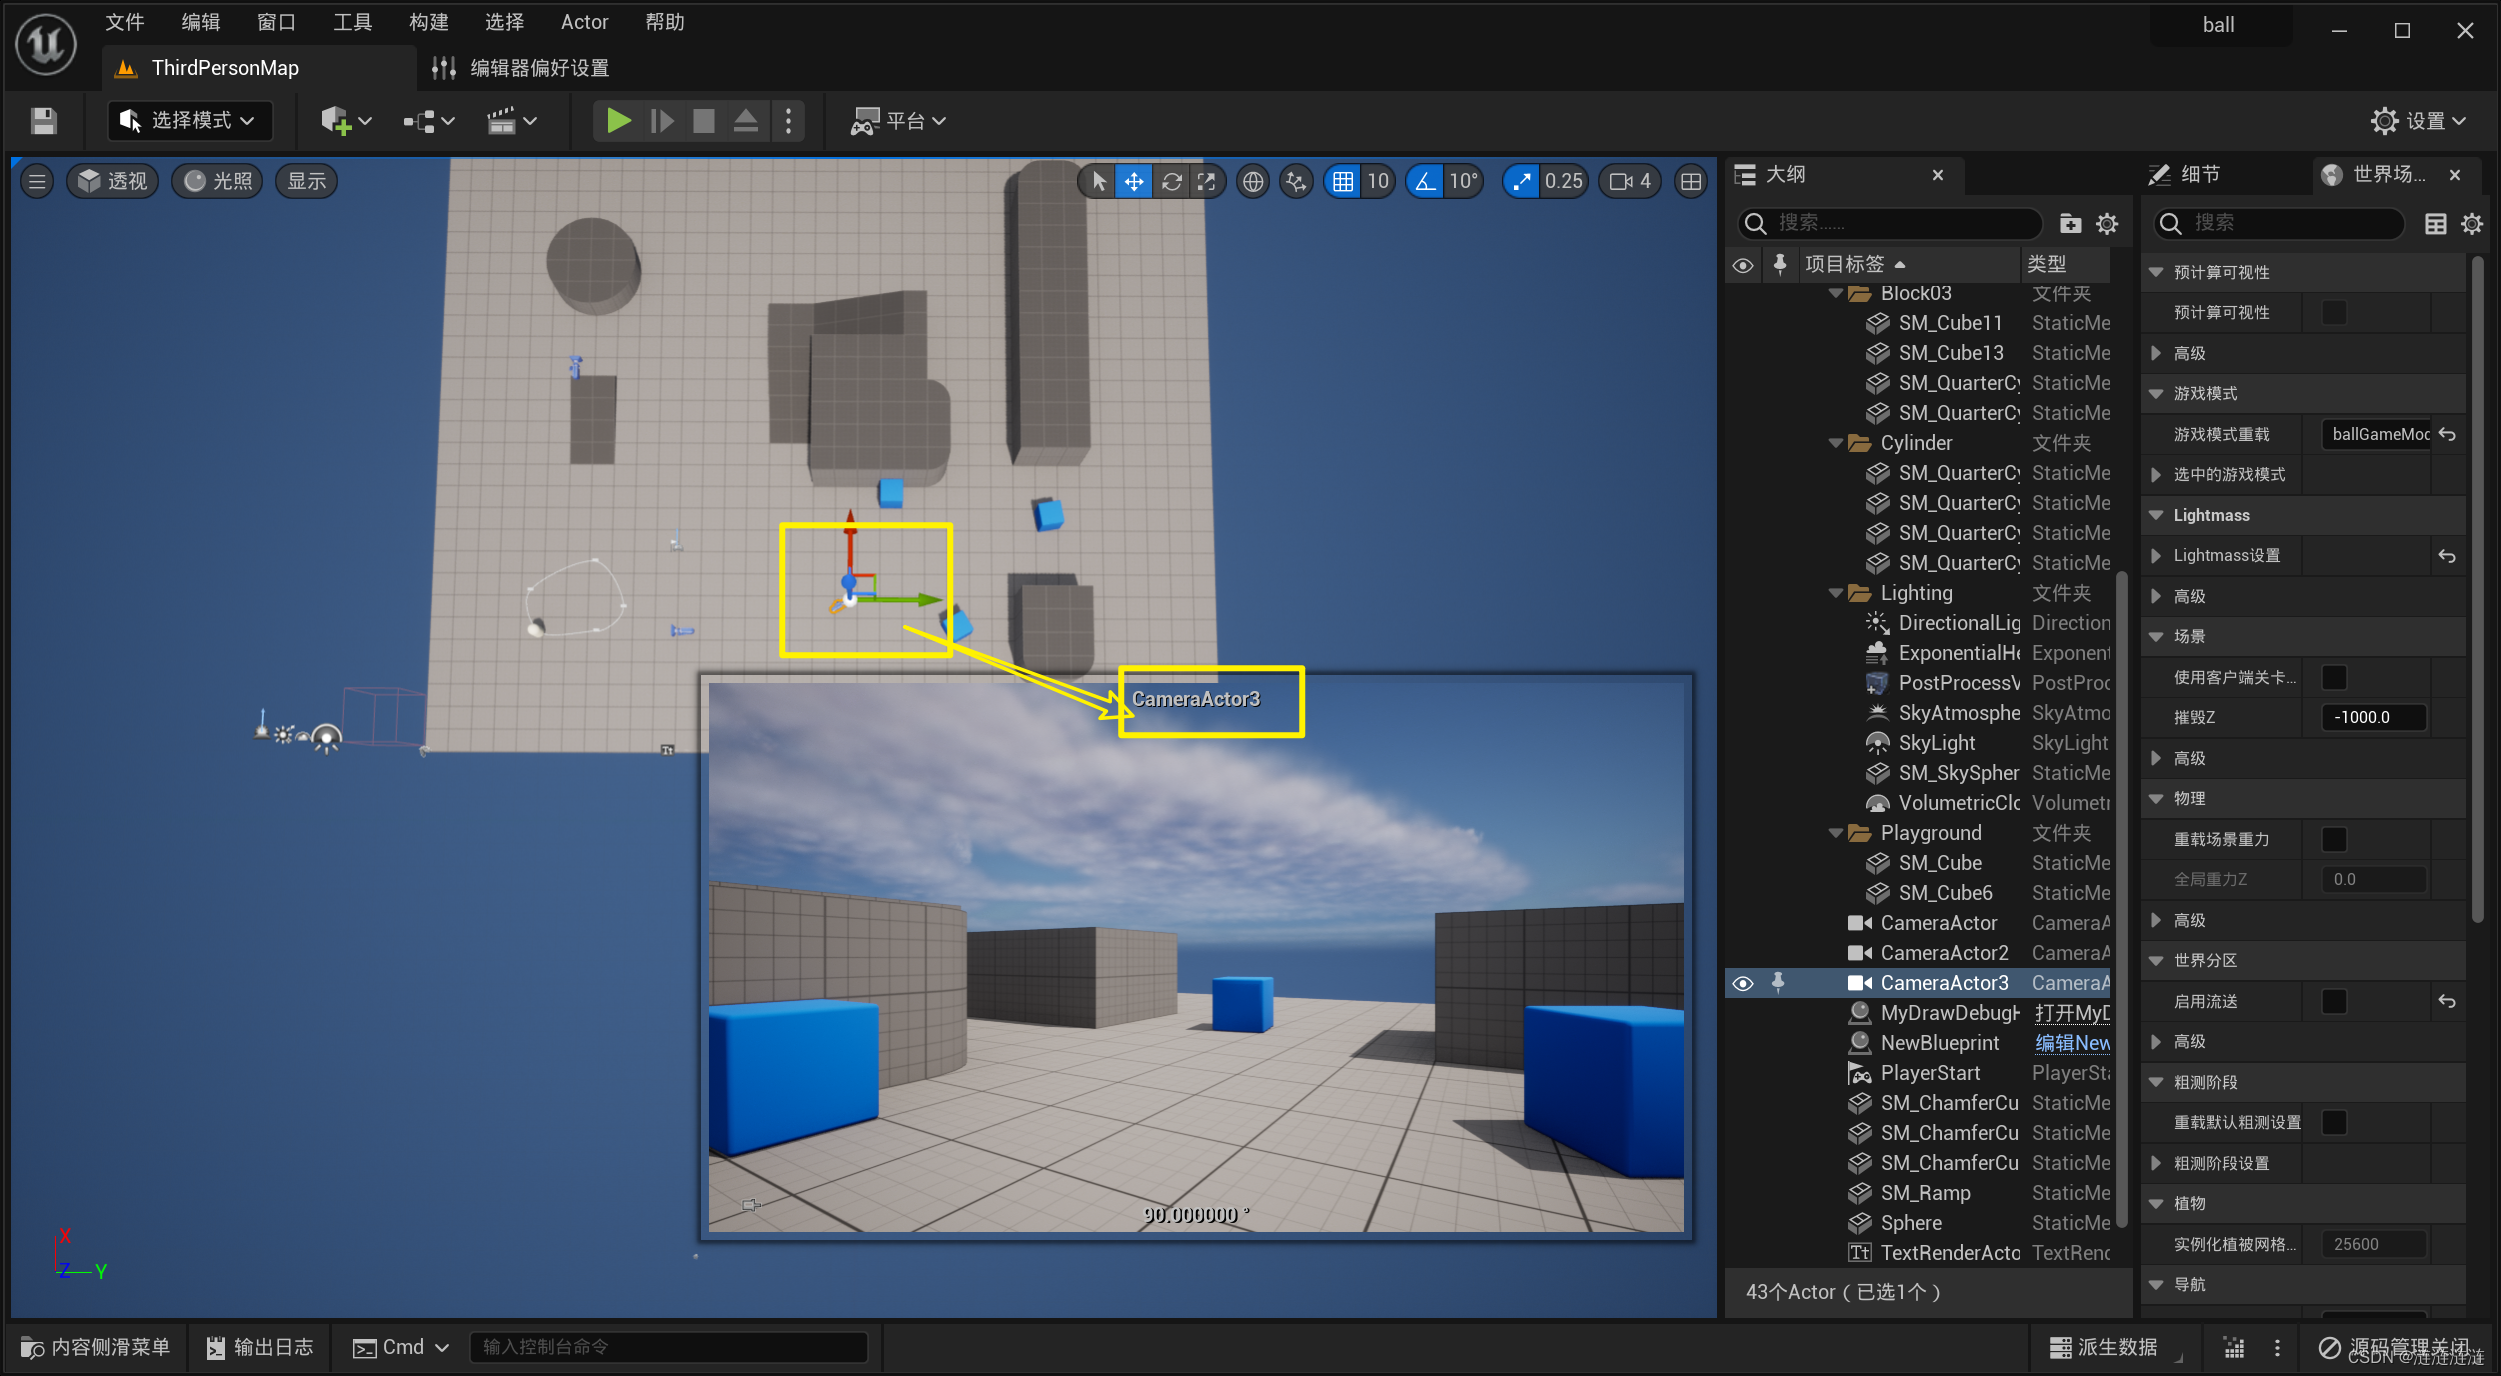Click the console command input field
The width and height of the screenshot is (2501, 1376).
(668, 1347)
